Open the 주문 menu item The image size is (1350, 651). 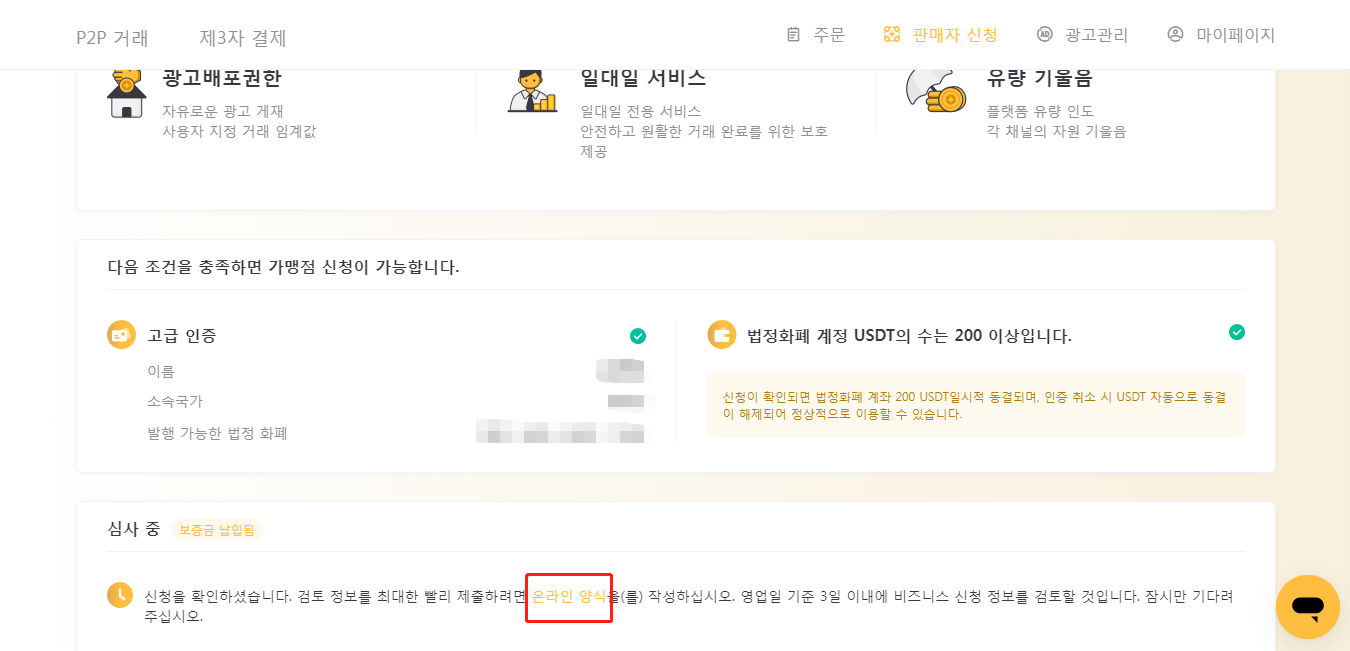coord(829,35)
